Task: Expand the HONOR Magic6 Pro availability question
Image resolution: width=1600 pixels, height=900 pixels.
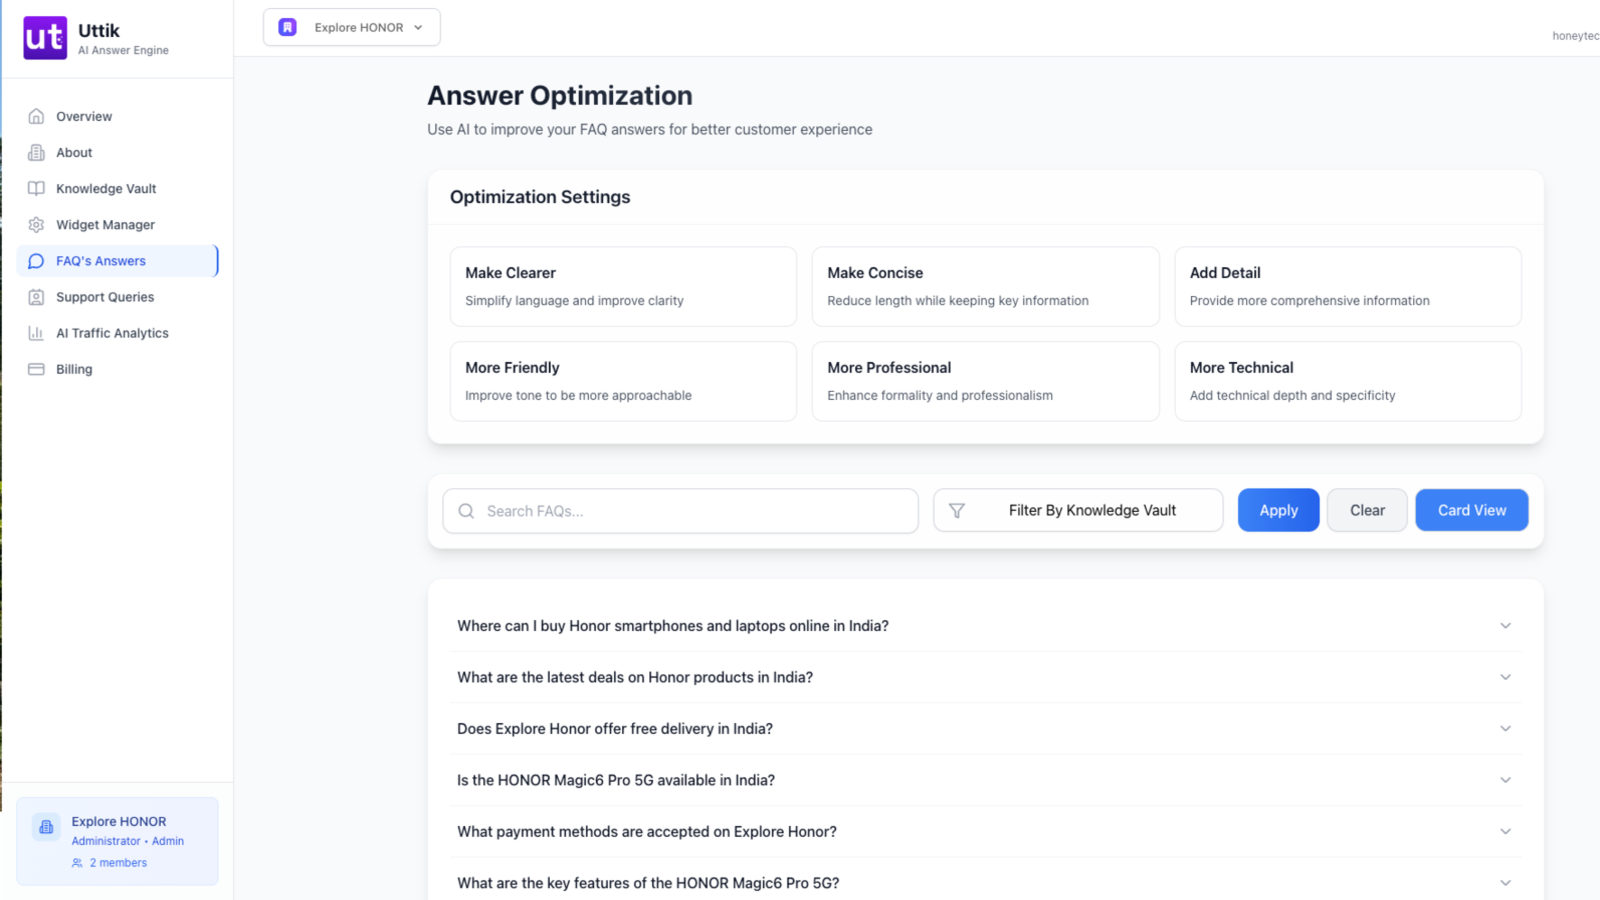Action: pyautogui.click(x=985, y=780)
